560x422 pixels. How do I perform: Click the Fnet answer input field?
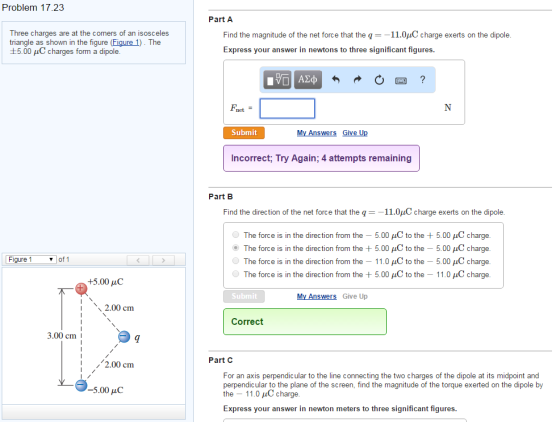pyautogui.click(x=288, y=109)
